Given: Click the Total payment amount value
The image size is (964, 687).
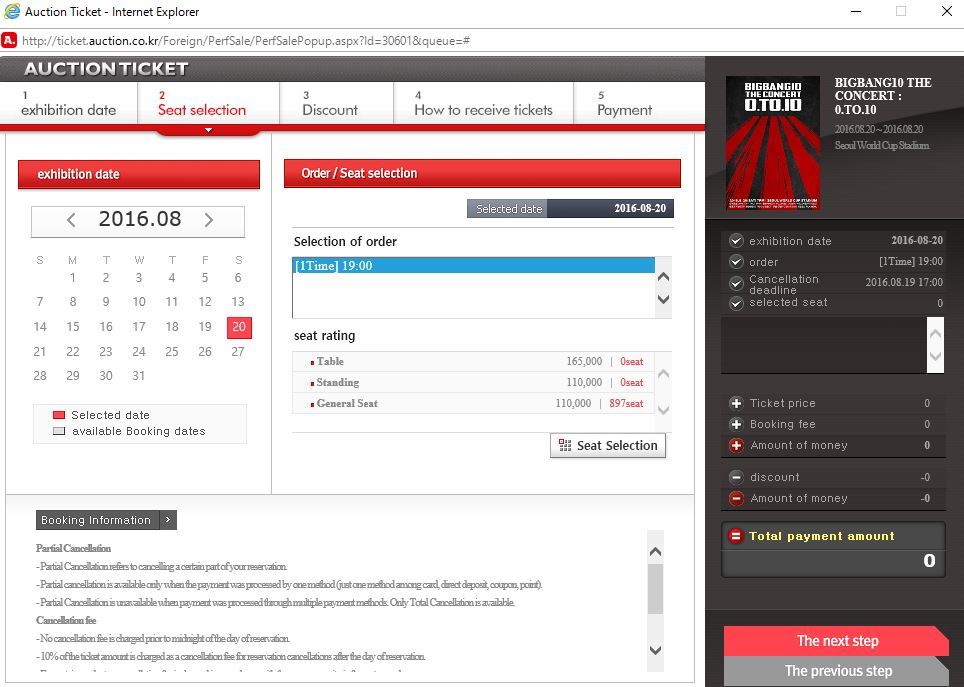Looking at the screenshot, I should [x=929, y=561].
